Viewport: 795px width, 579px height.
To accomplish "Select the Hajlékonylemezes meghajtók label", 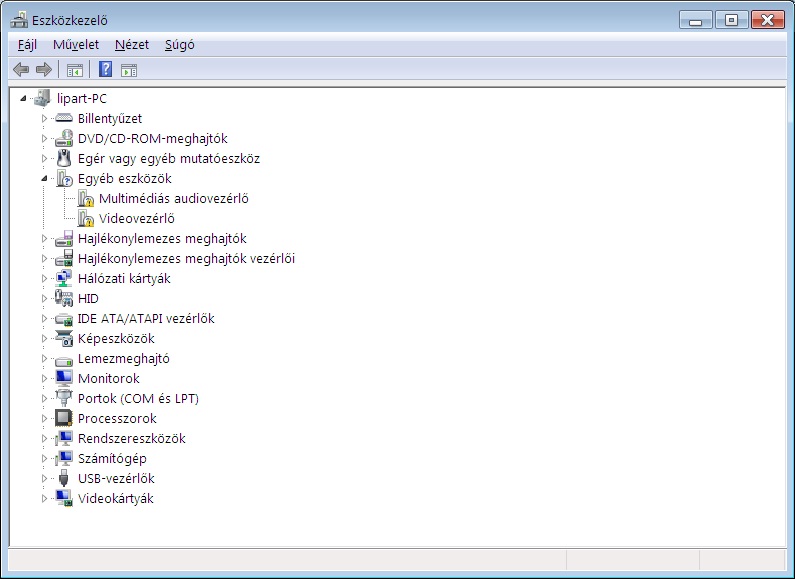I will click(162, 238).
